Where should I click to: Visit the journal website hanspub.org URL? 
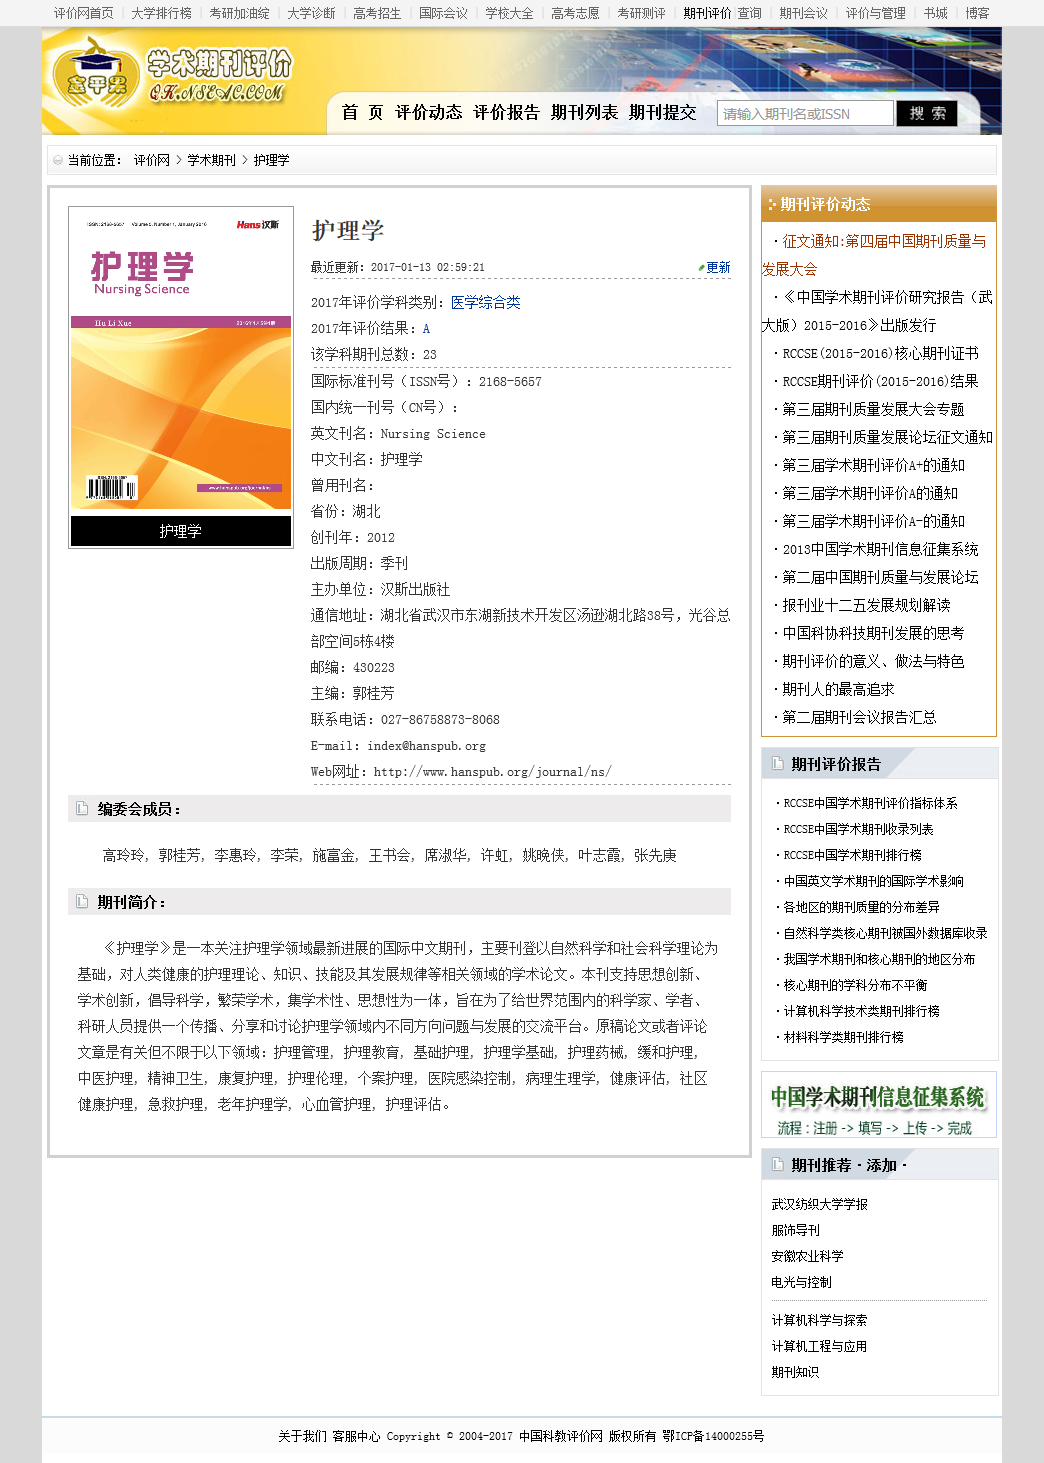pos(492,772)
